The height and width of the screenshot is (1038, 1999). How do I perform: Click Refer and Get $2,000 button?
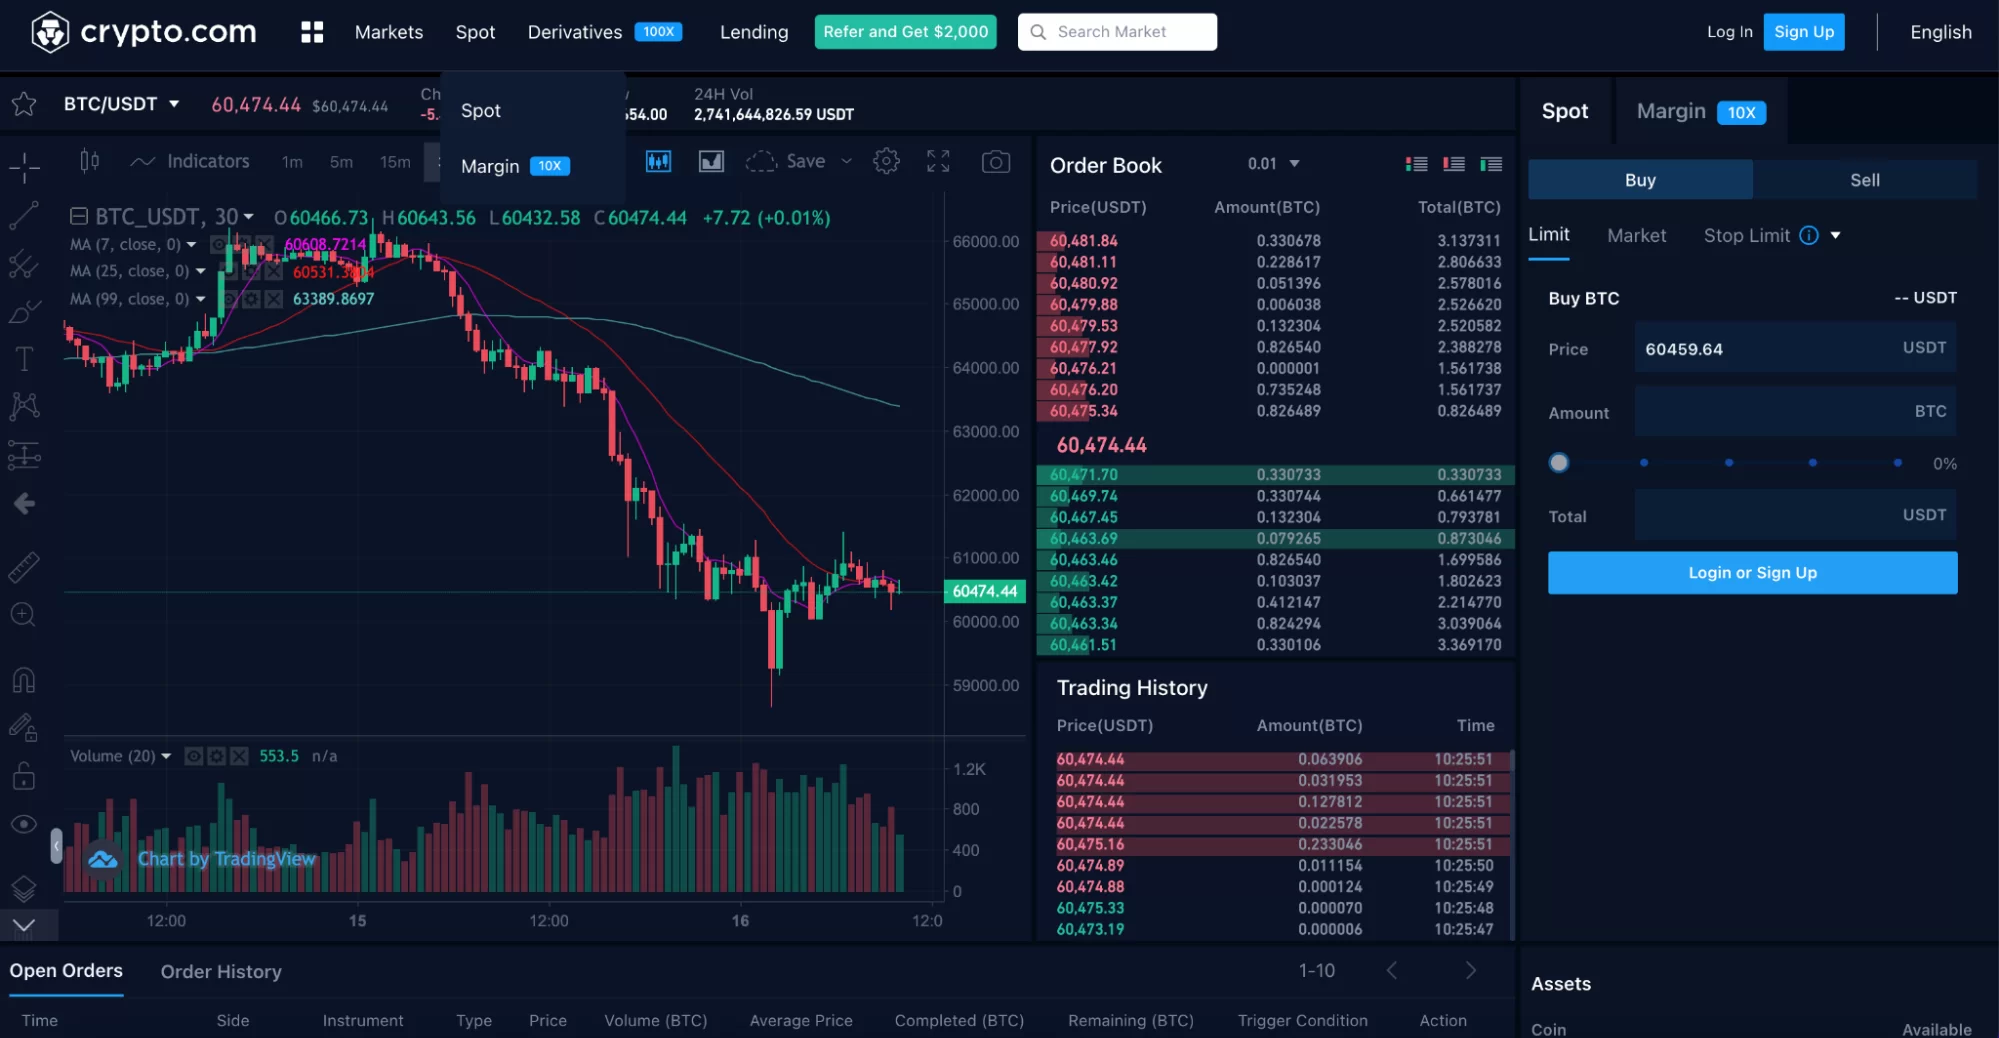coord(905,32)
